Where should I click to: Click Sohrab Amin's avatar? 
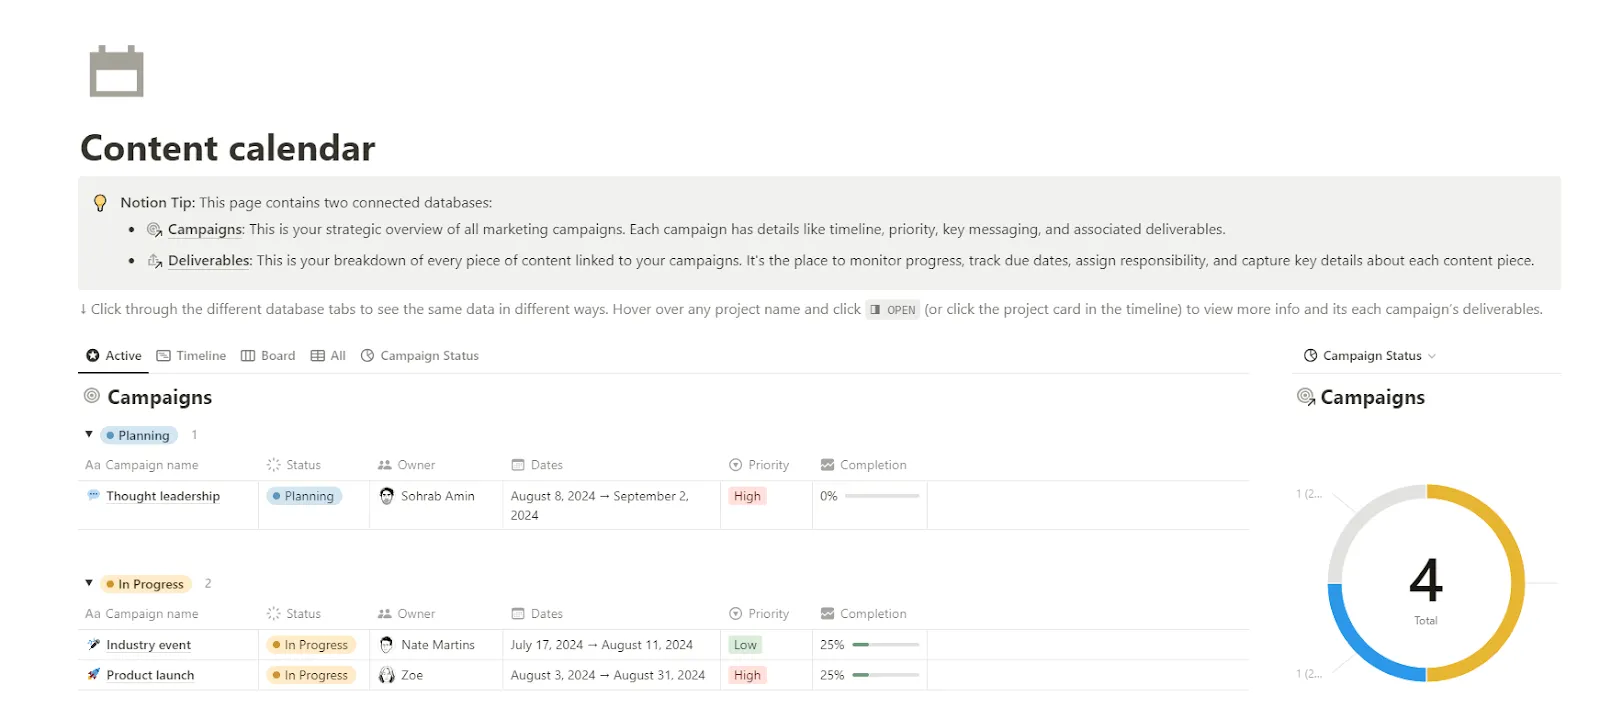387,495
